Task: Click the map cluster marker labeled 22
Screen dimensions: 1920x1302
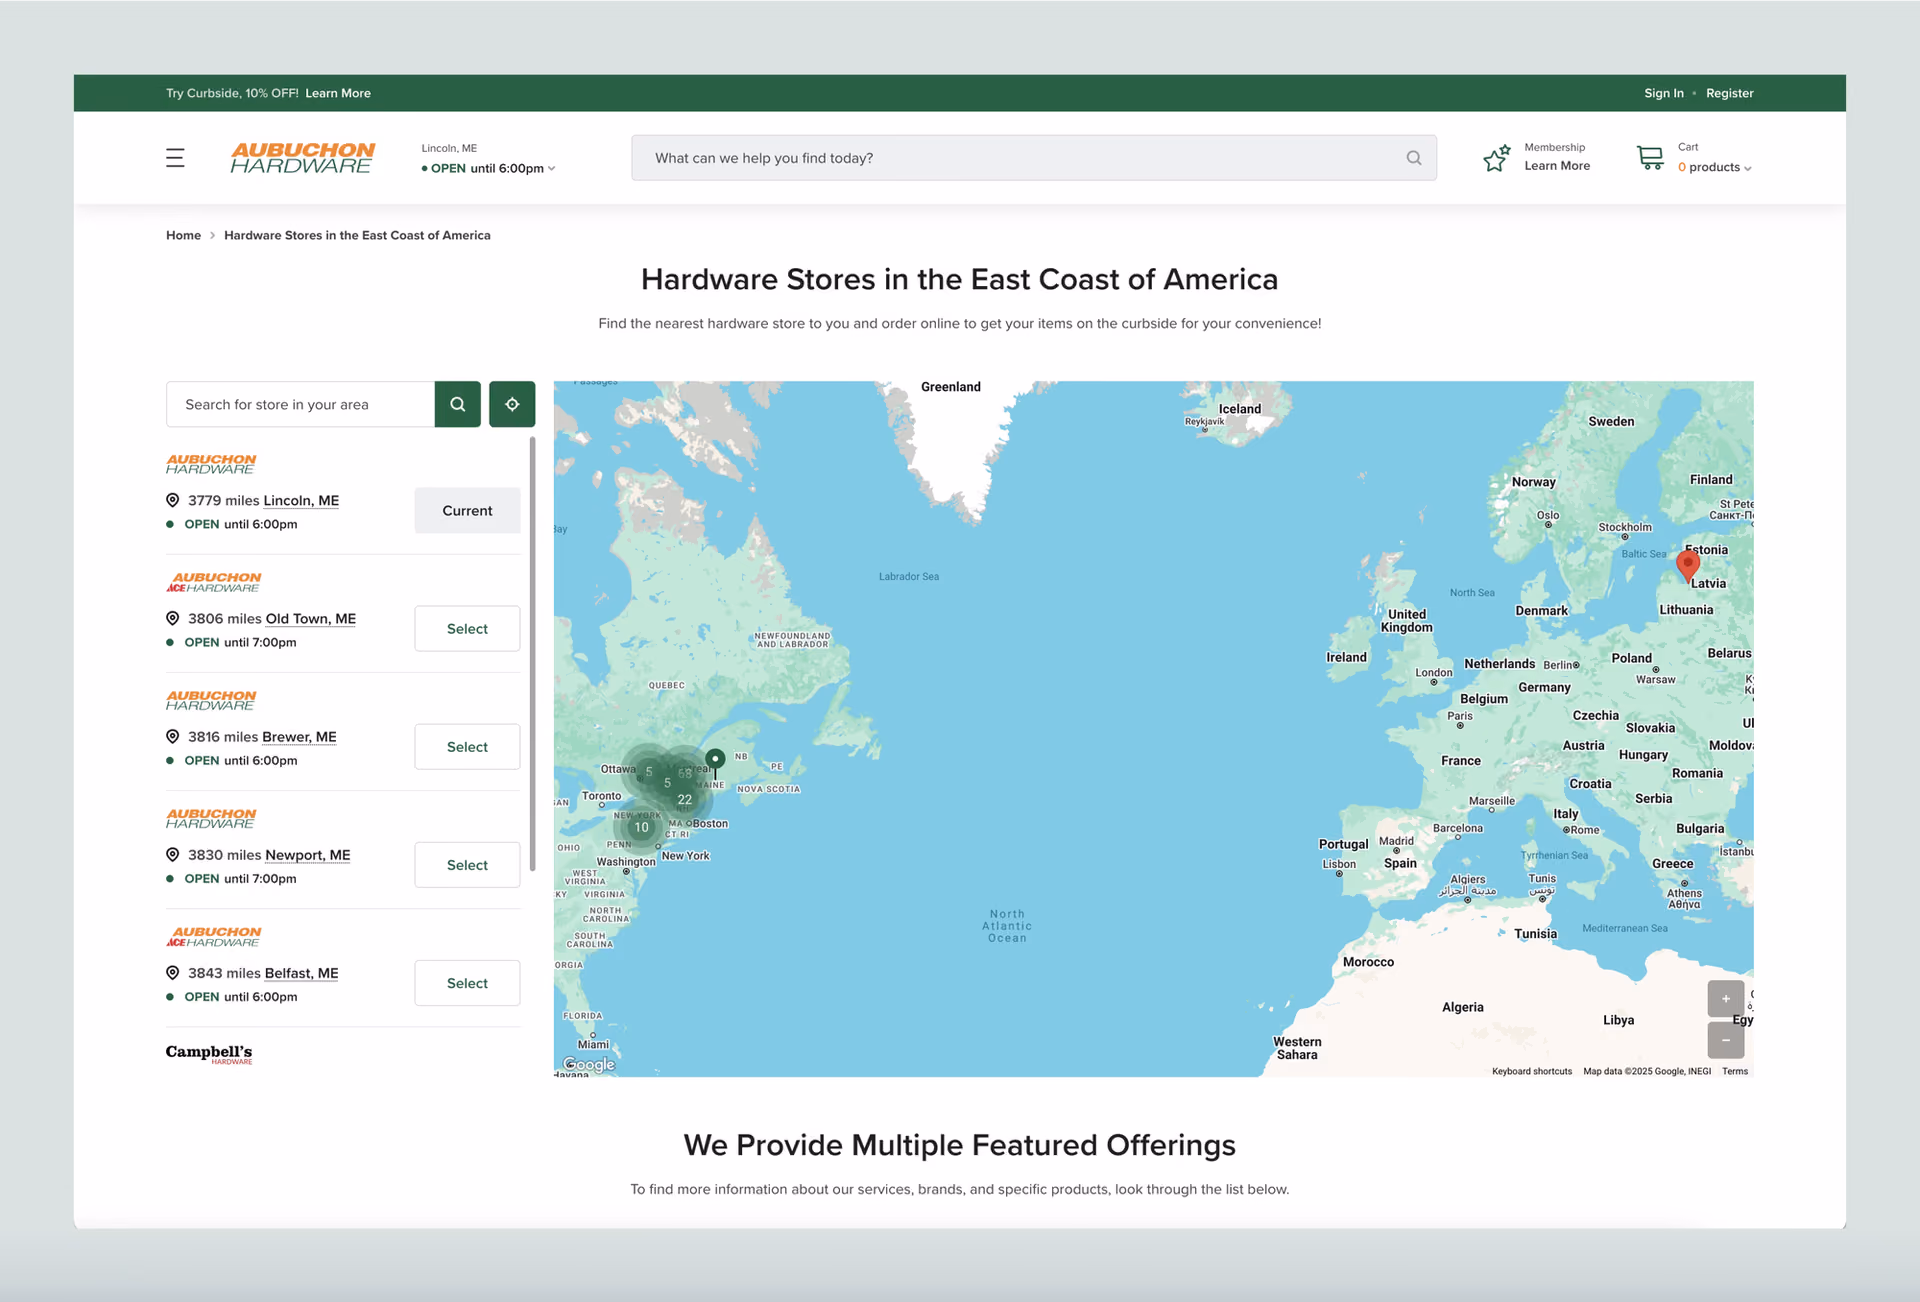Action: click(685, 799)
